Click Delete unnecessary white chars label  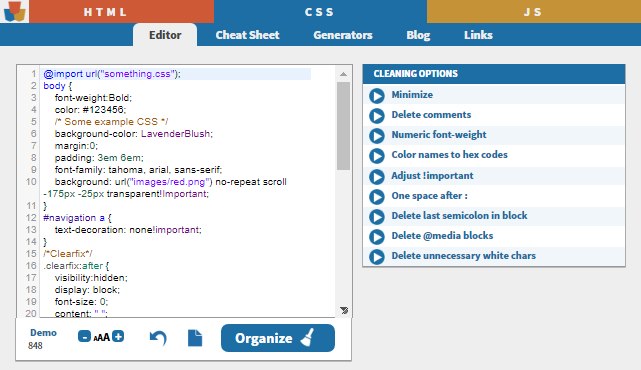(464, 256)
